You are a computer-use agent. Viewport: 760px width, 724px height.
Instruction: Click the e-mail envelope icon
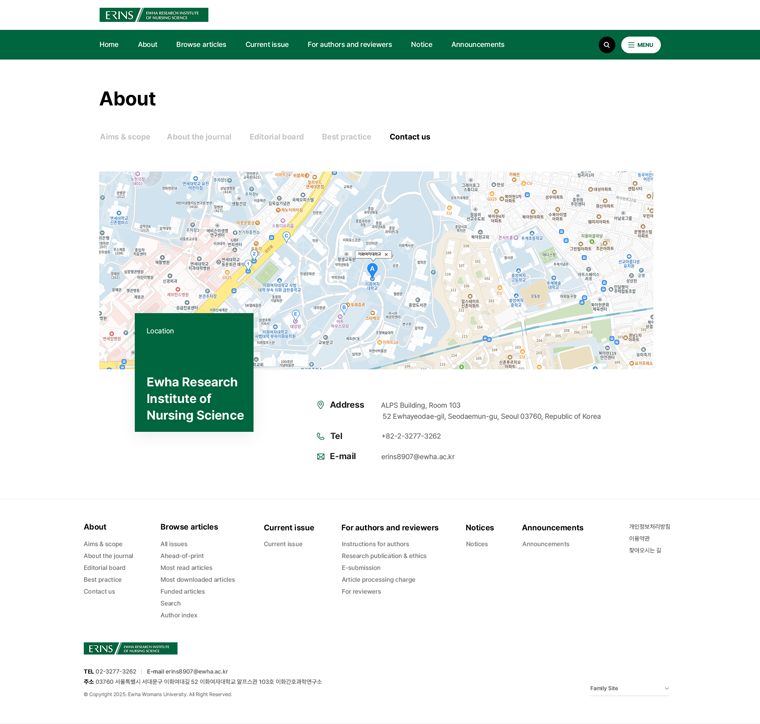point(320,456)
